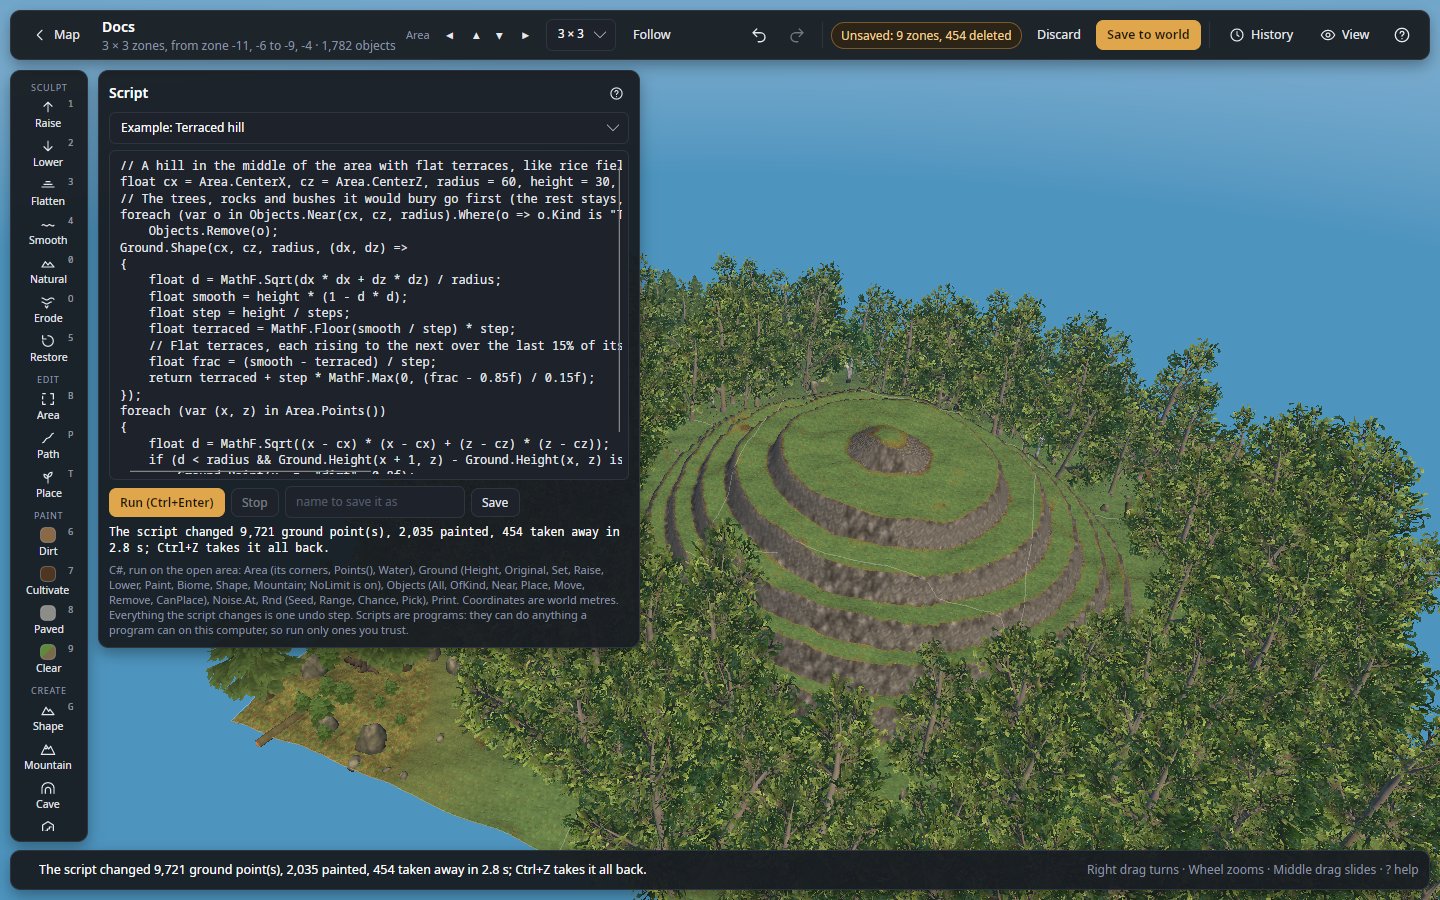
Task: Click the redo arrow icon
Action: 797,35
